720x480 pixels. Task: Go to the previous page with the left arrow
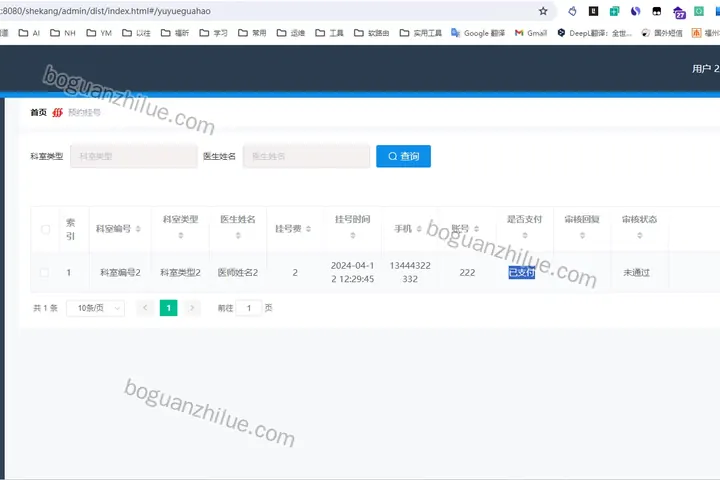[145, 308]
